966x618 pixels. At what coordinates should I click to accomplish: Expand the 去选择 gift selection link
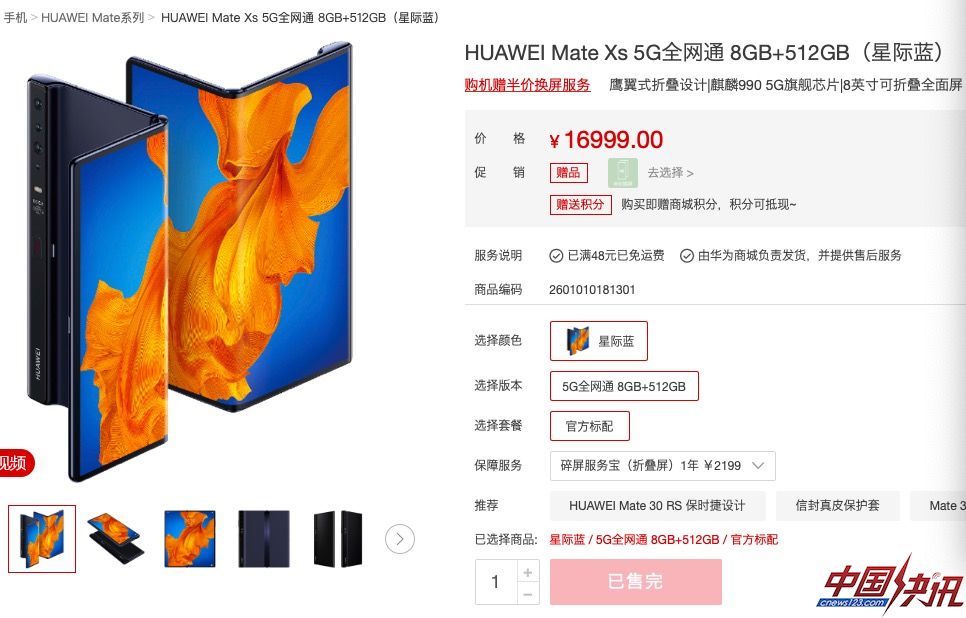tap(670, 173)
